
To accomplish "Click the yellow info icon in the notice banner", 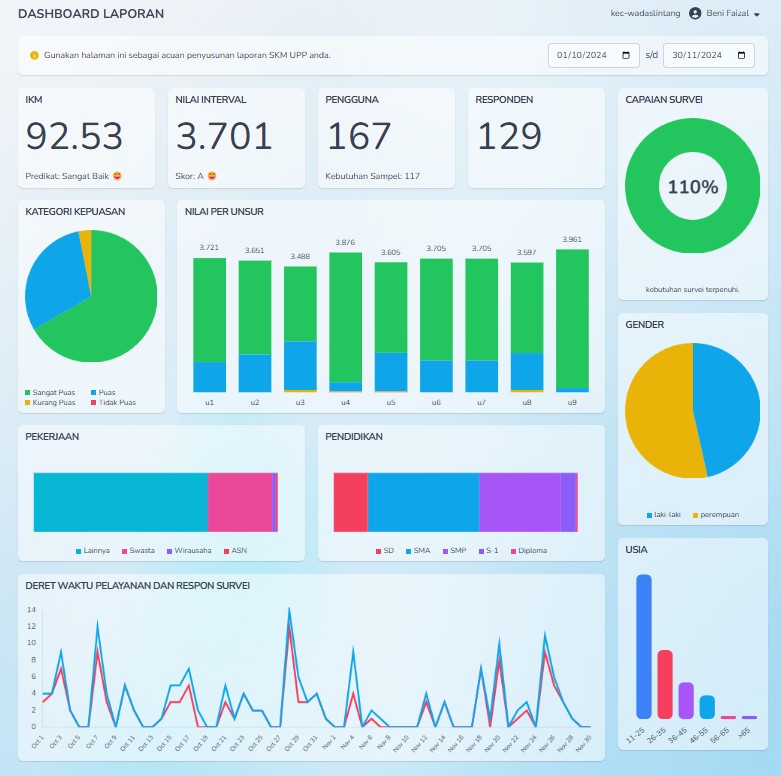I will point(34,56).
